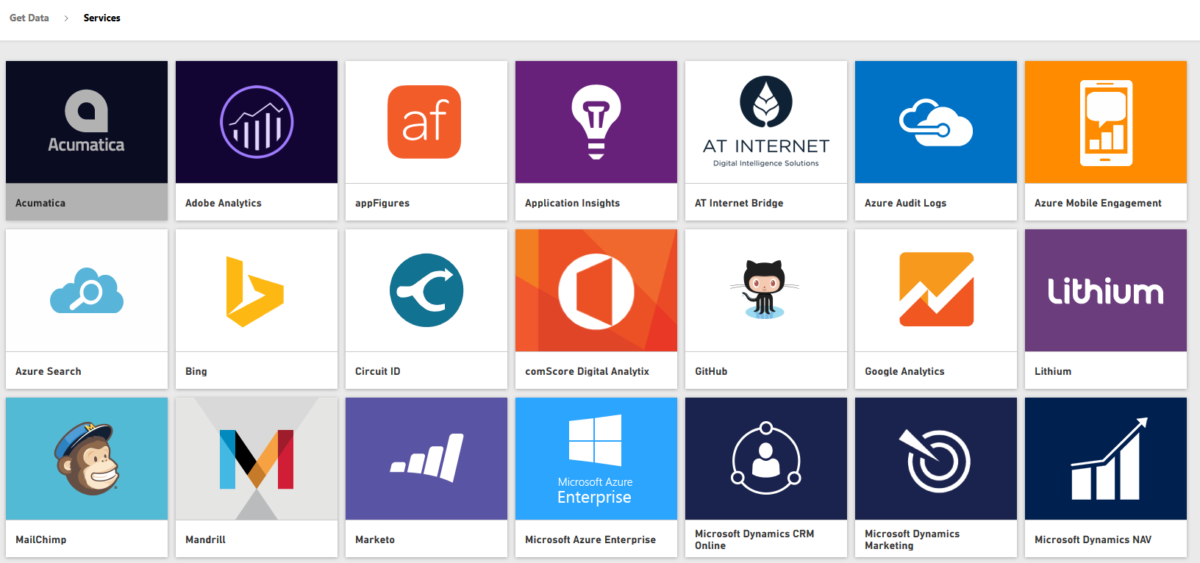Open the Azure Audit Logs cloud icon
This screenshot has height=563, width=1200.
[937, 122]
